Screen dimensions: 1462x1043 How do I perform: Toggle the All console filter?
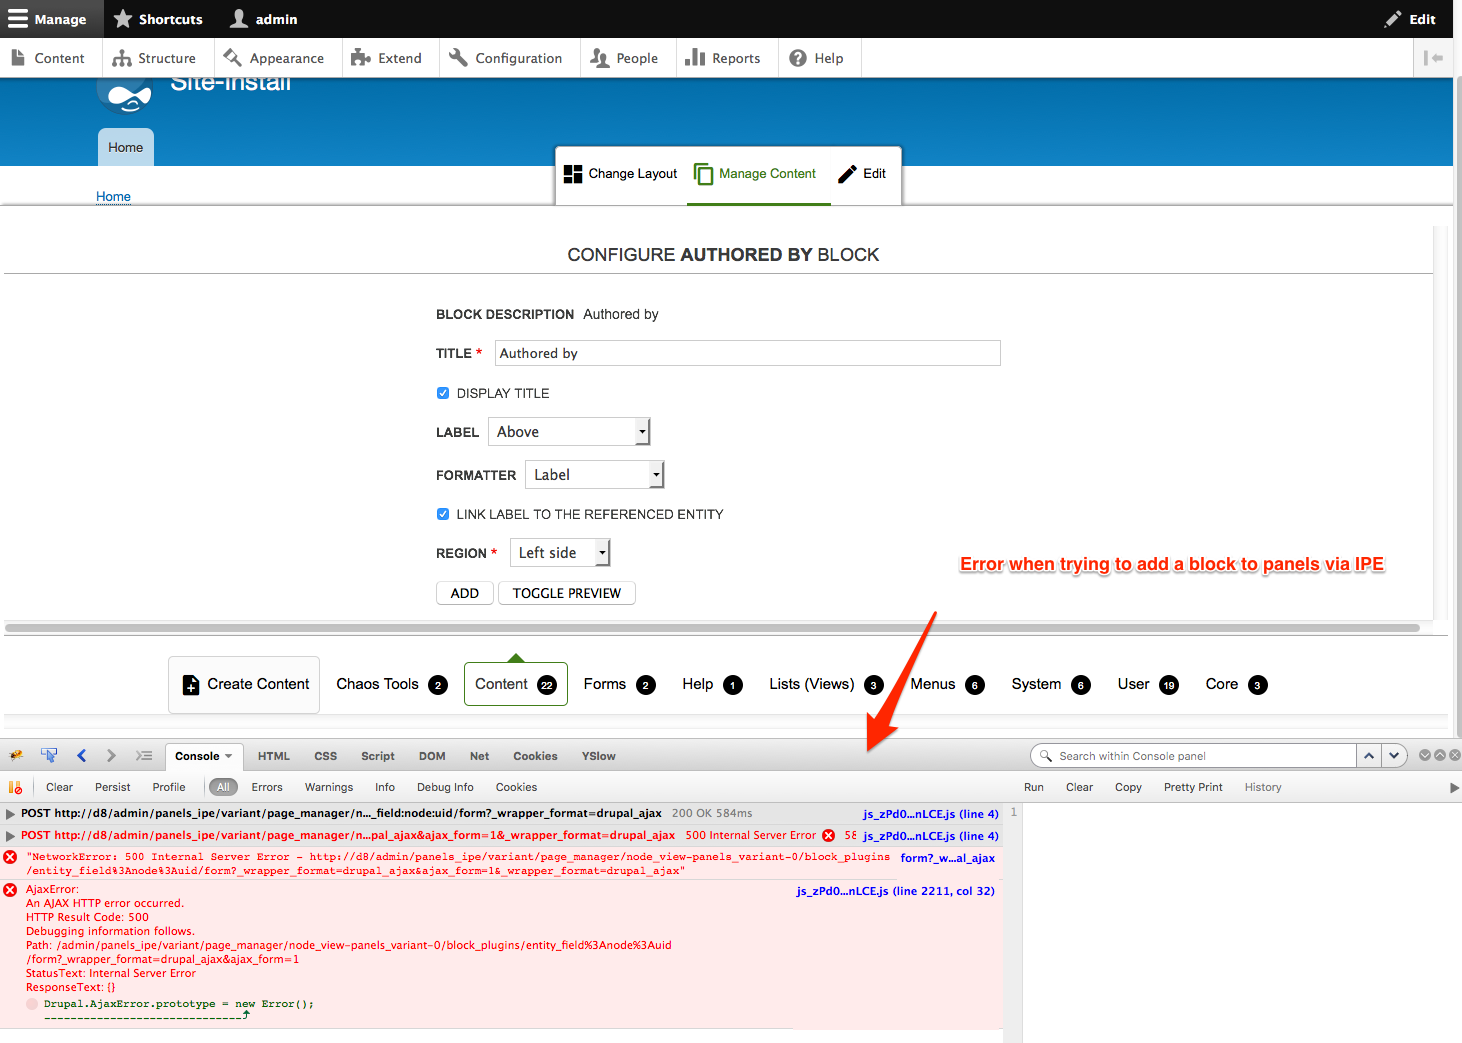tap(223, 787)
